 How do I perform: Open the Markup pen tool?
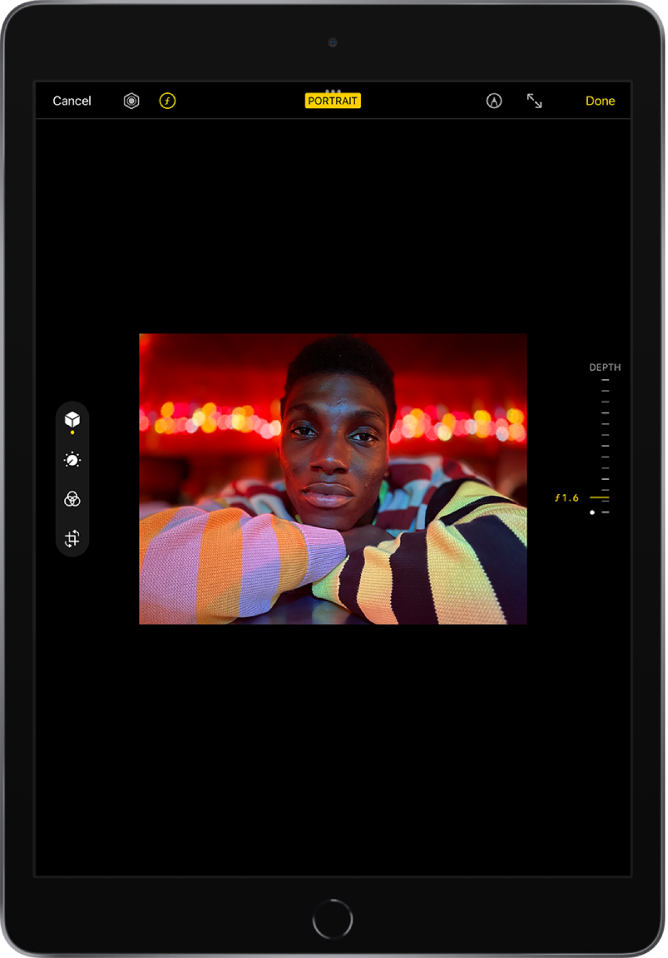[493, 101]
